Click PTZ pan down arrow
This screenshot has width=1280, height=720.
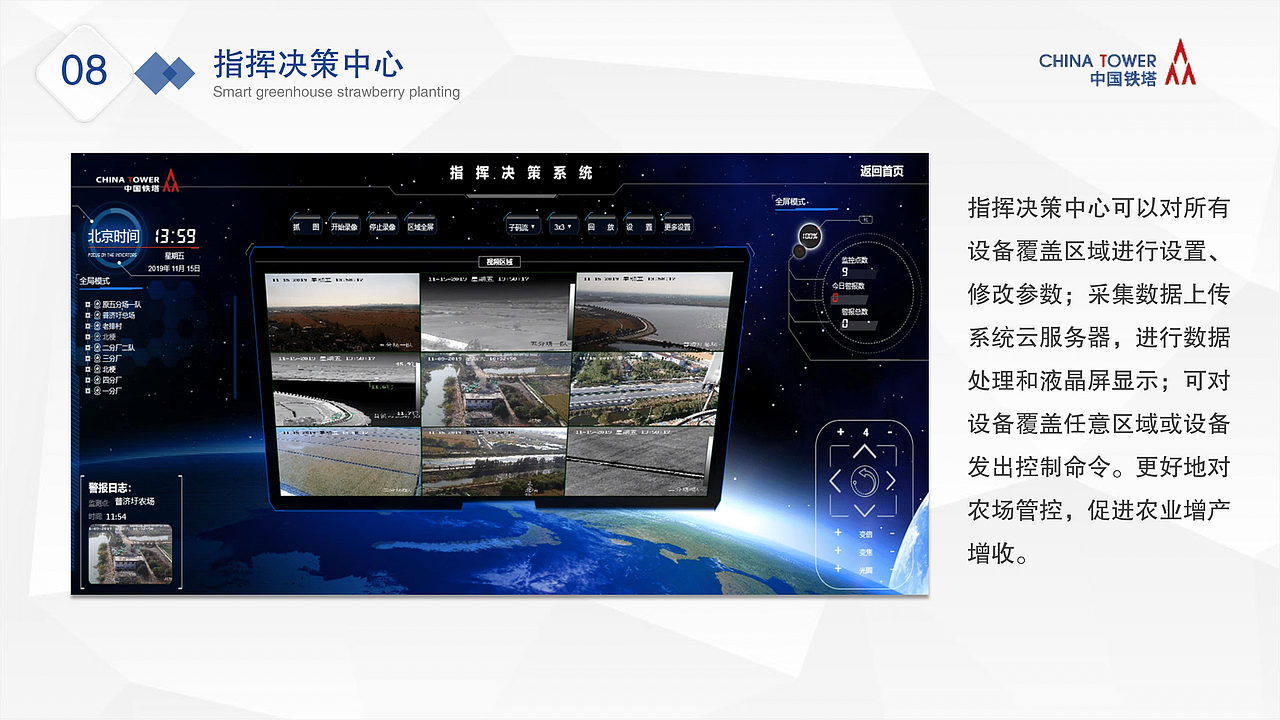[865, 510]
